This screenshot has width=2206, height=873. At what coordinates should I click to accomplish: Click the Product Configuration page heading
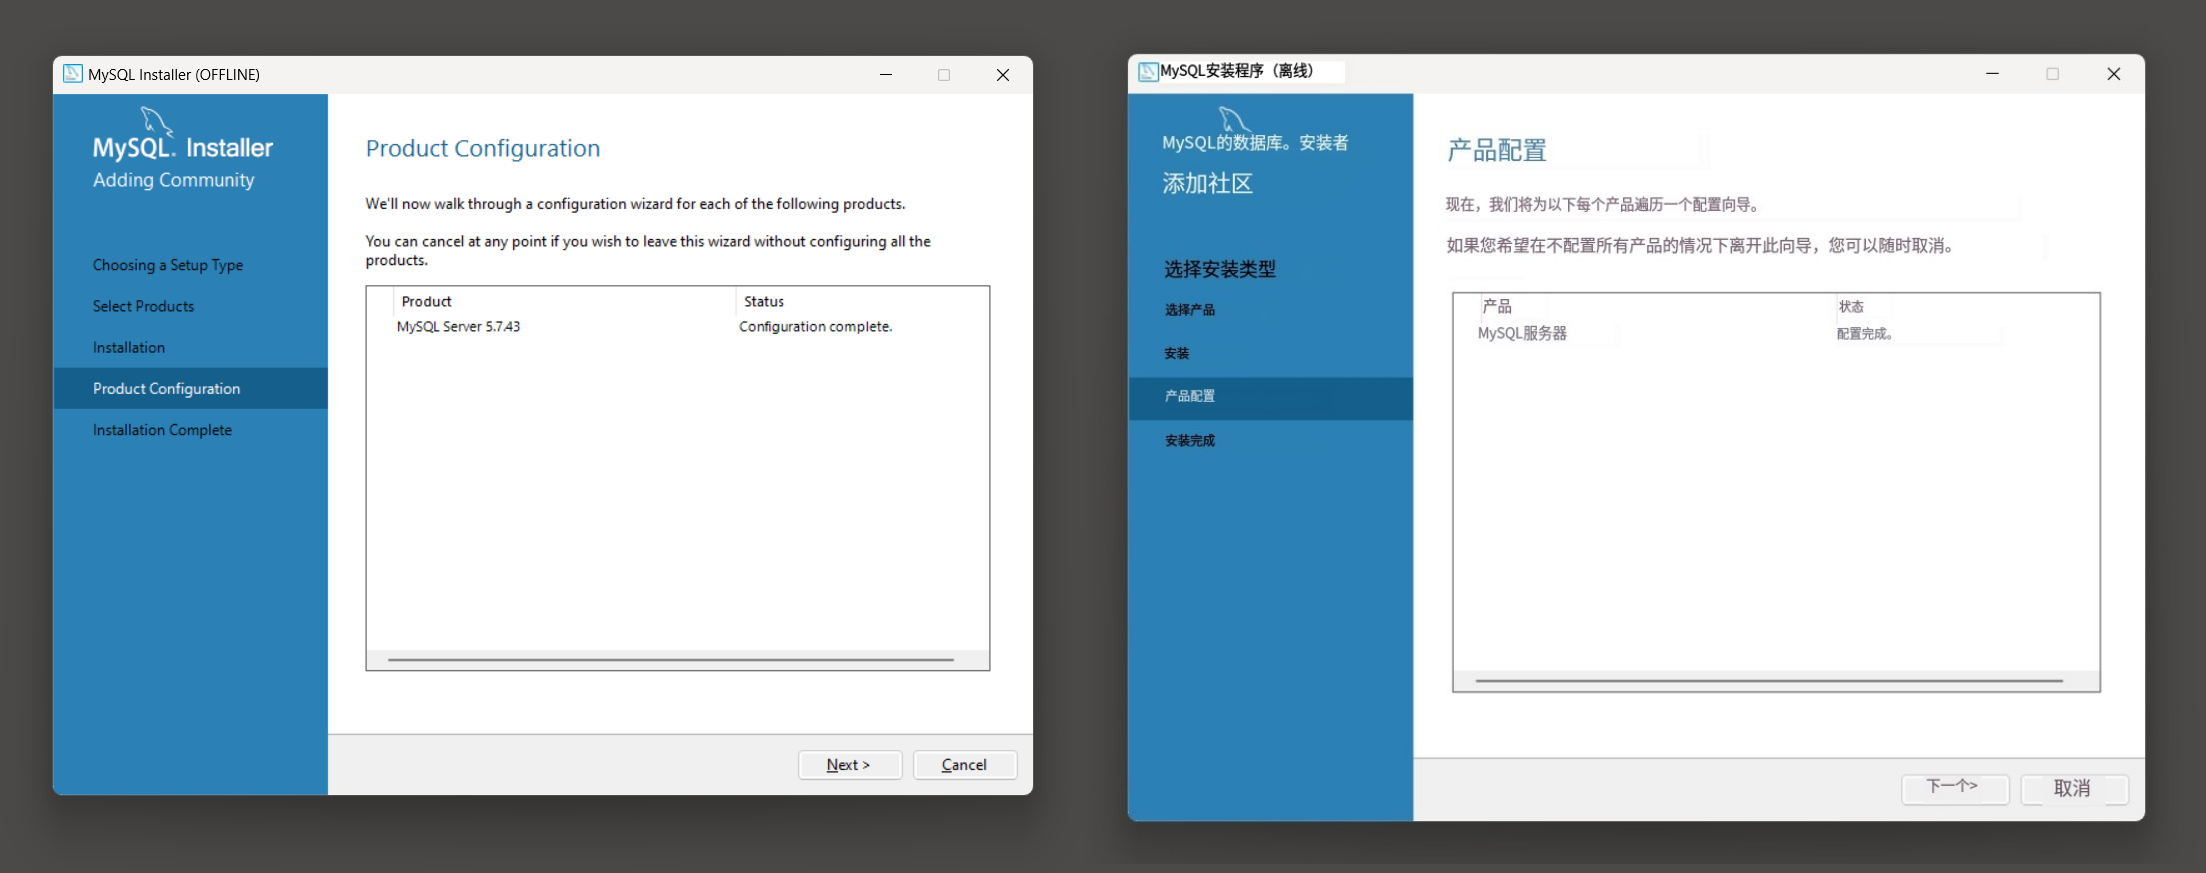(483, 148)
